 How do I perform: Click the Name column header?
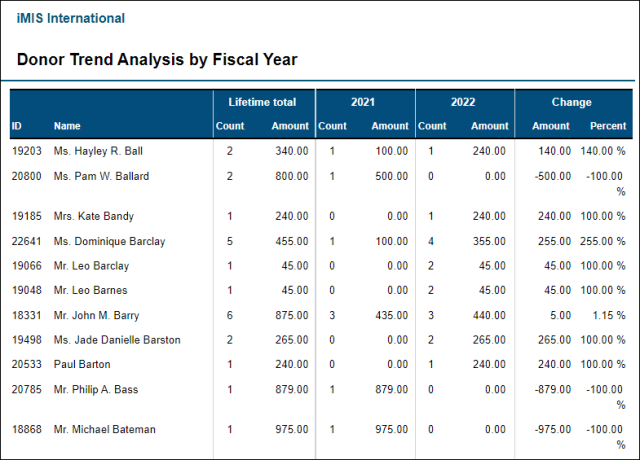67,126
